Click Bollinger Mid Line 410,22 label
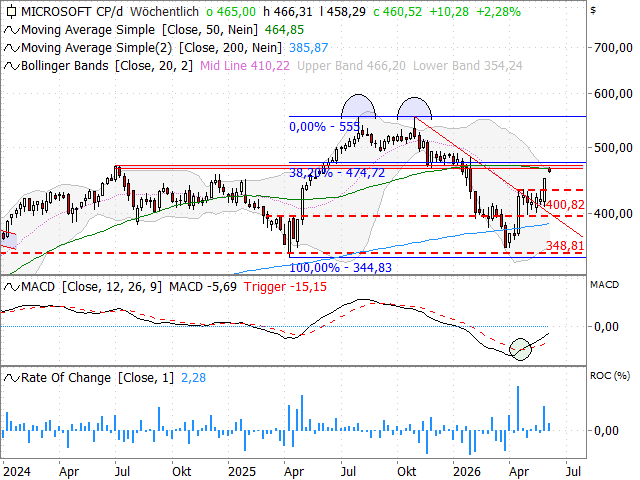The height and width of the screenshot is (480, 640). pyautogui.click(x=245, y=66)
